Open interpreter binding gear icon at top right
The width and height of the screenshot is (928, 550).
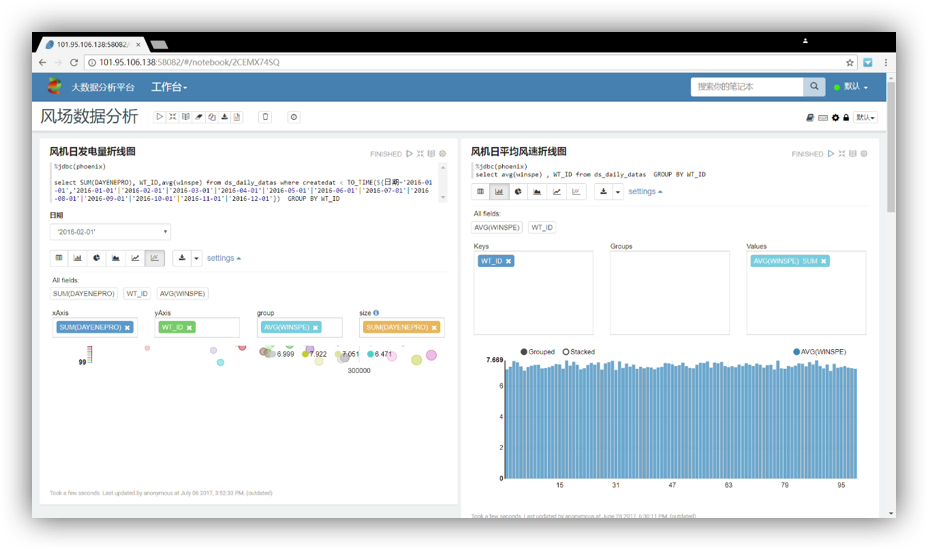pyautogui.click(x=835, y=118)
